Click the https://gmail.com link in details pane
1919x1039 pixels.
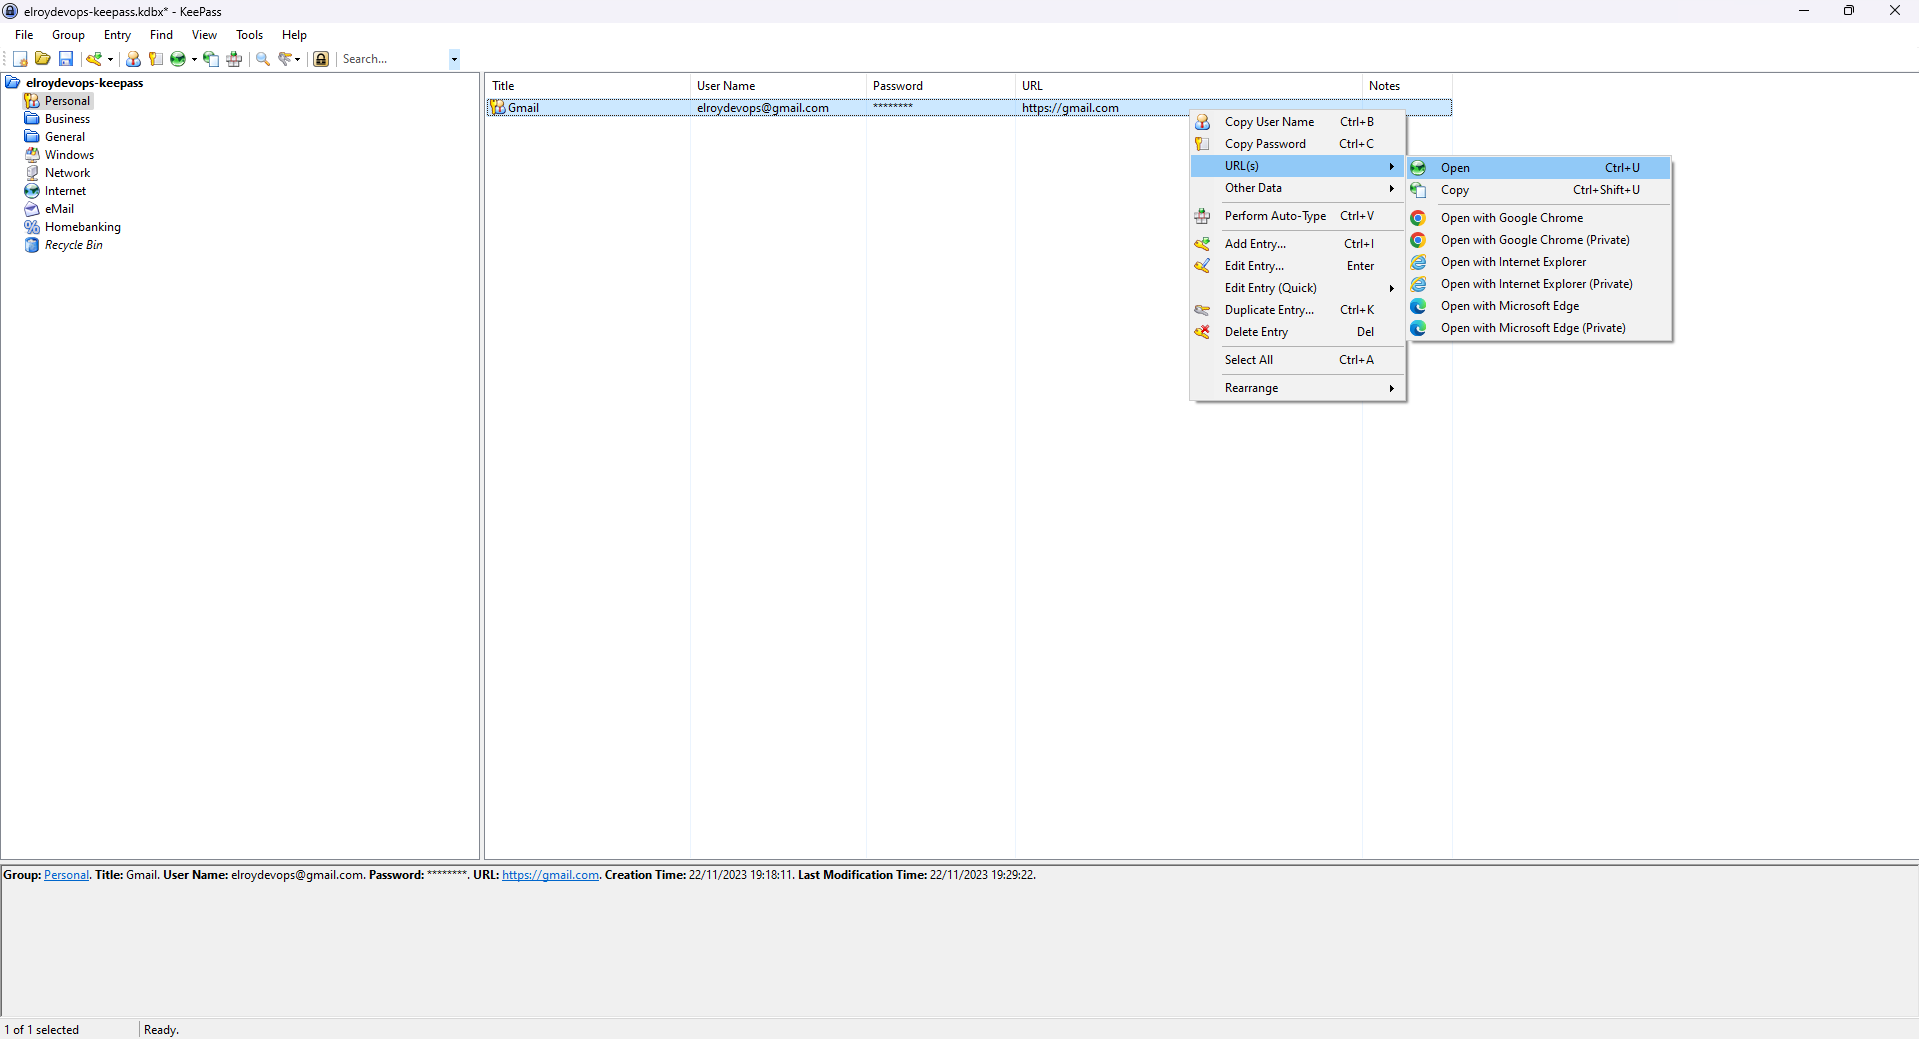tap(550, 875)
